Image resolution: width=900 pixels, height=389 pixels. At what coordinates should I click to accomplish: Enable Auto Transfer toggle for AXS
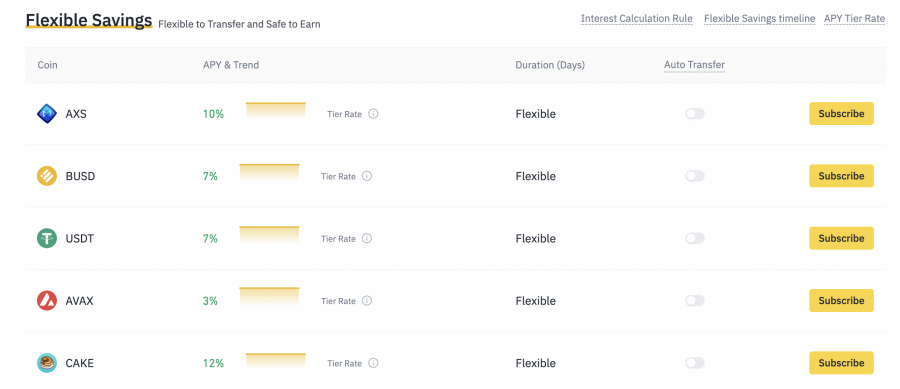(x=695, y=114)
